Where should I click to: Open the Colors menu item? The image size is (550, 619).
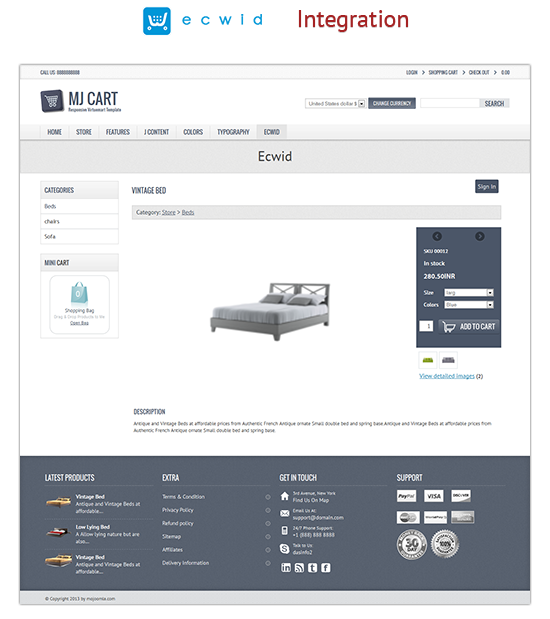tap(193, 132)
